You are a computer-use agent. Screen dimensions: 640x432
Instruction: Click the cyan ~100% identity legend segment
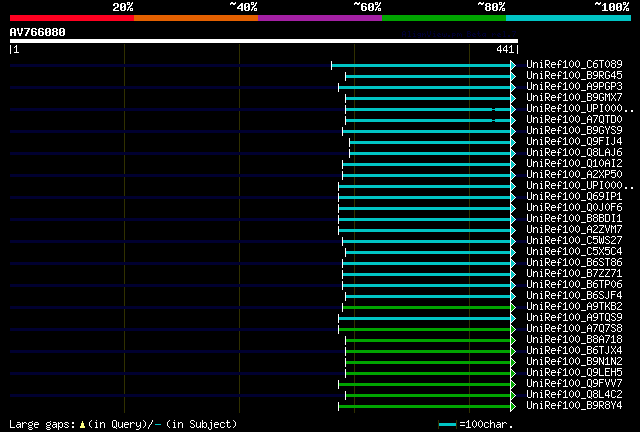click(x=569, y=18)
